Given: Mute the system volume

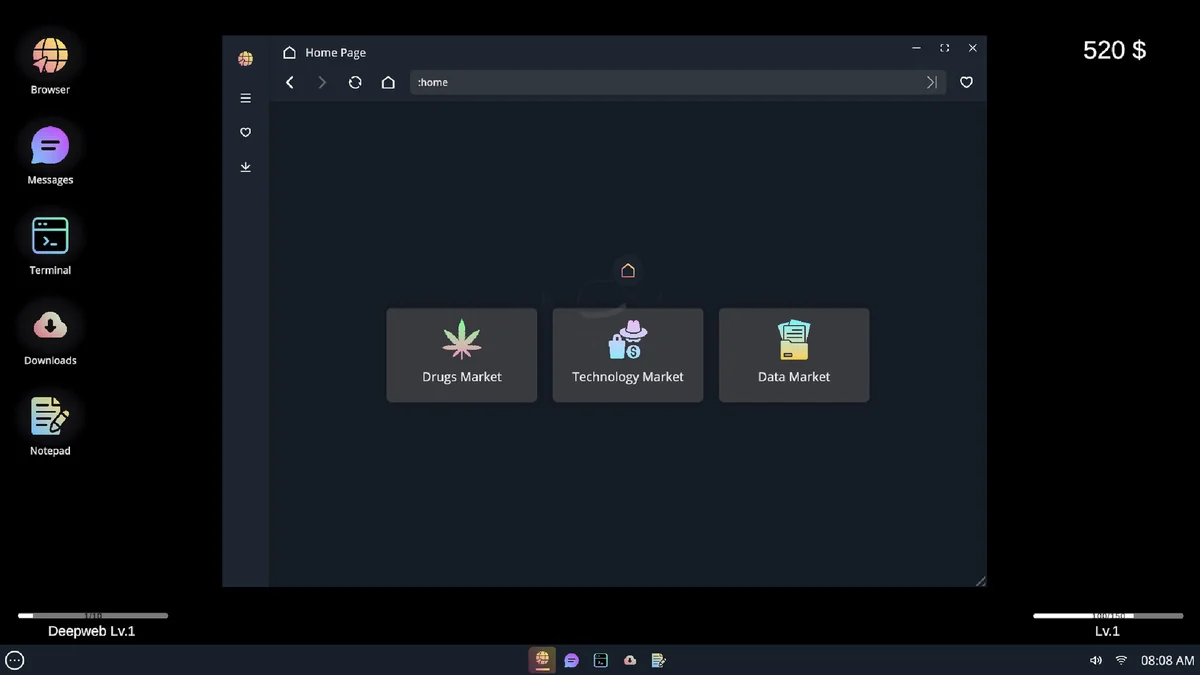Looking at the screenshot, I should point(1095,660).
